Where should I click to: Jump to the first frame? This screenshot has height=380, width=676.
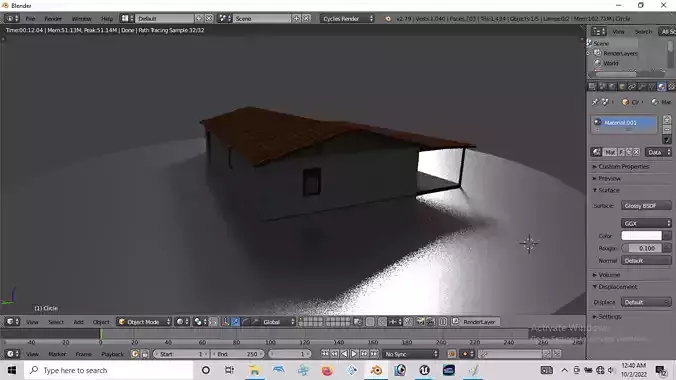325,354
